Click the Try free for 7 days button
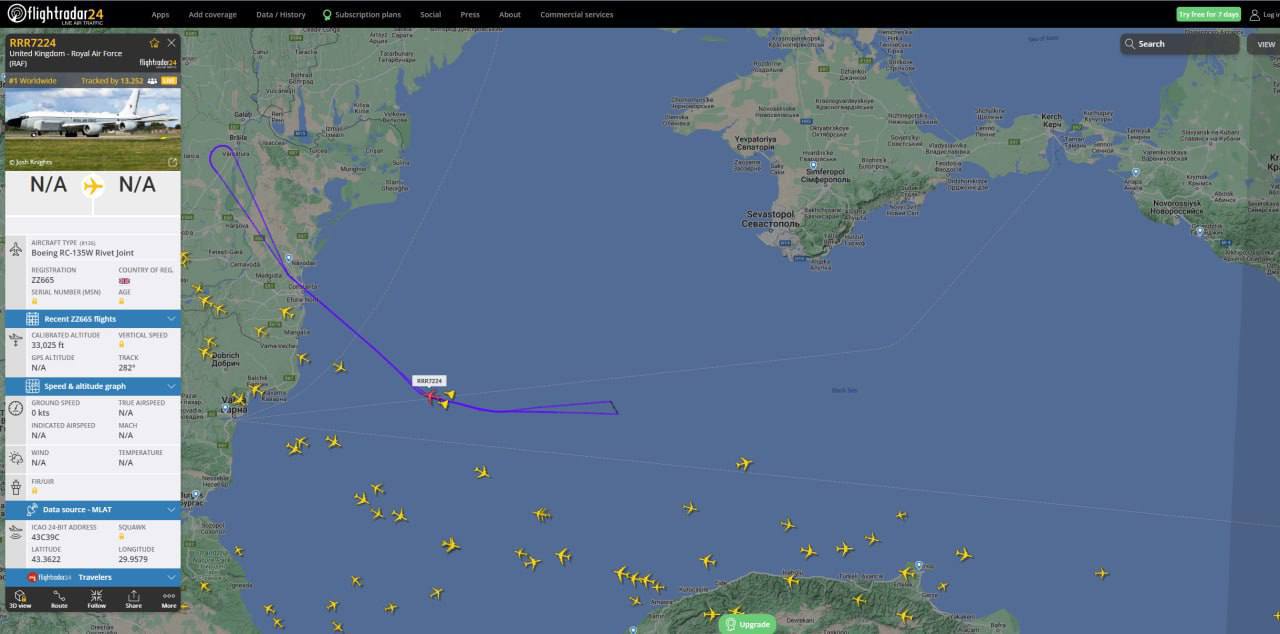Image resolution: width=1280 pixels, height=634 pixels. pyautogui.click(x=1208, y=15)
